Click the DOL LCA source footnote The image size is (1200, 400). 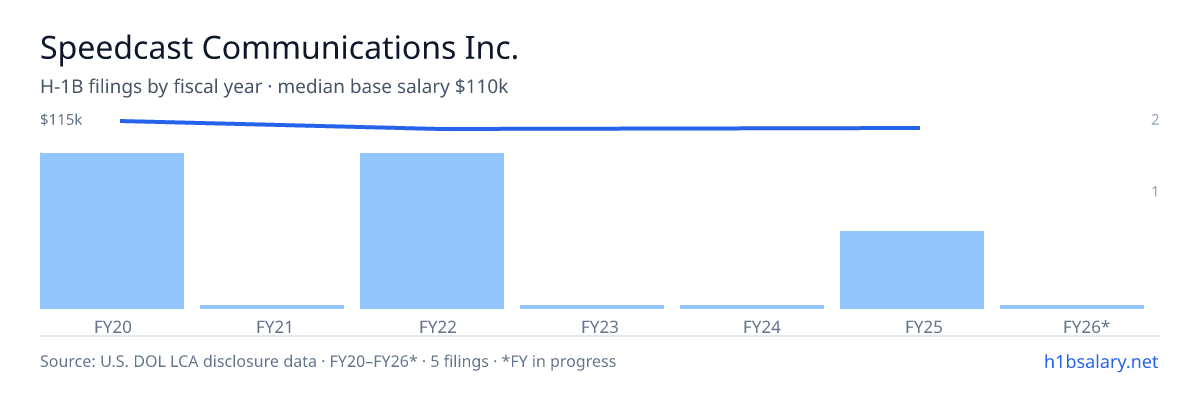(328, 361)
